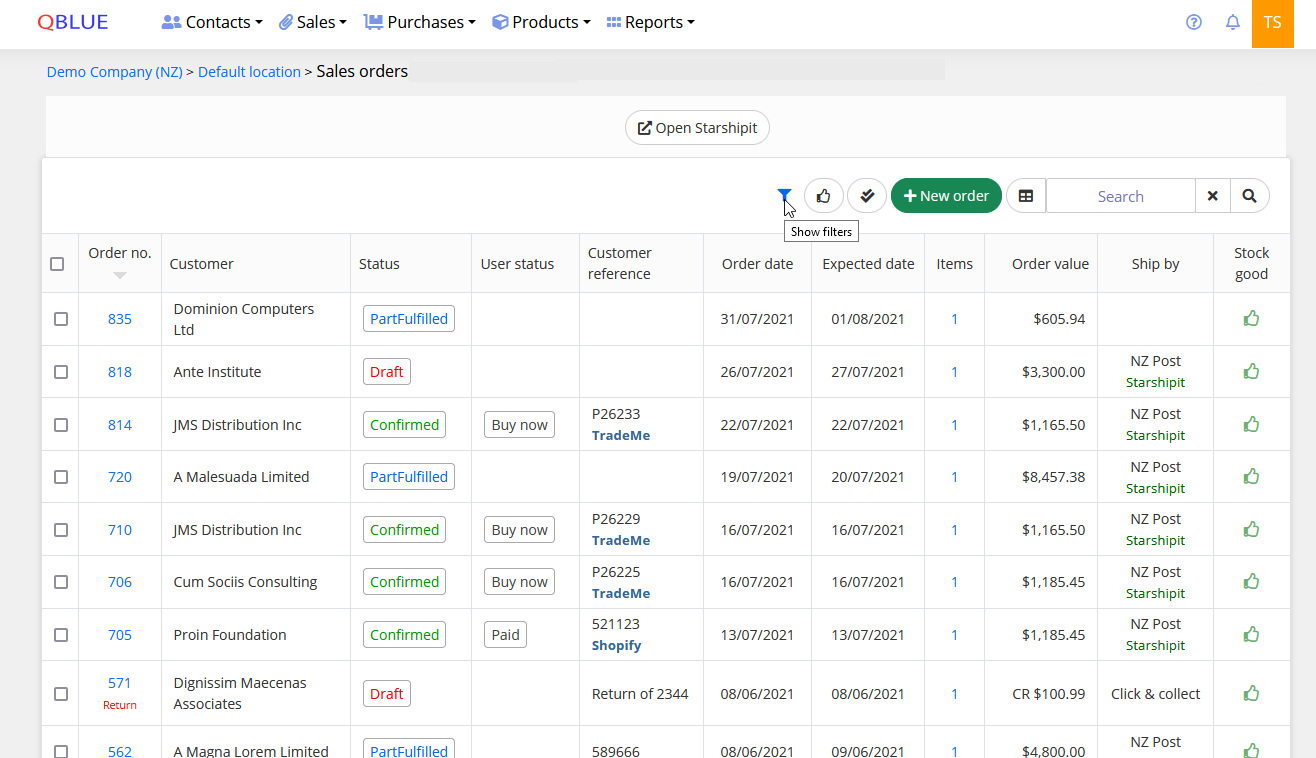Expand the Reports dropdown menu
1316x758 pixels.
point(650,22)
